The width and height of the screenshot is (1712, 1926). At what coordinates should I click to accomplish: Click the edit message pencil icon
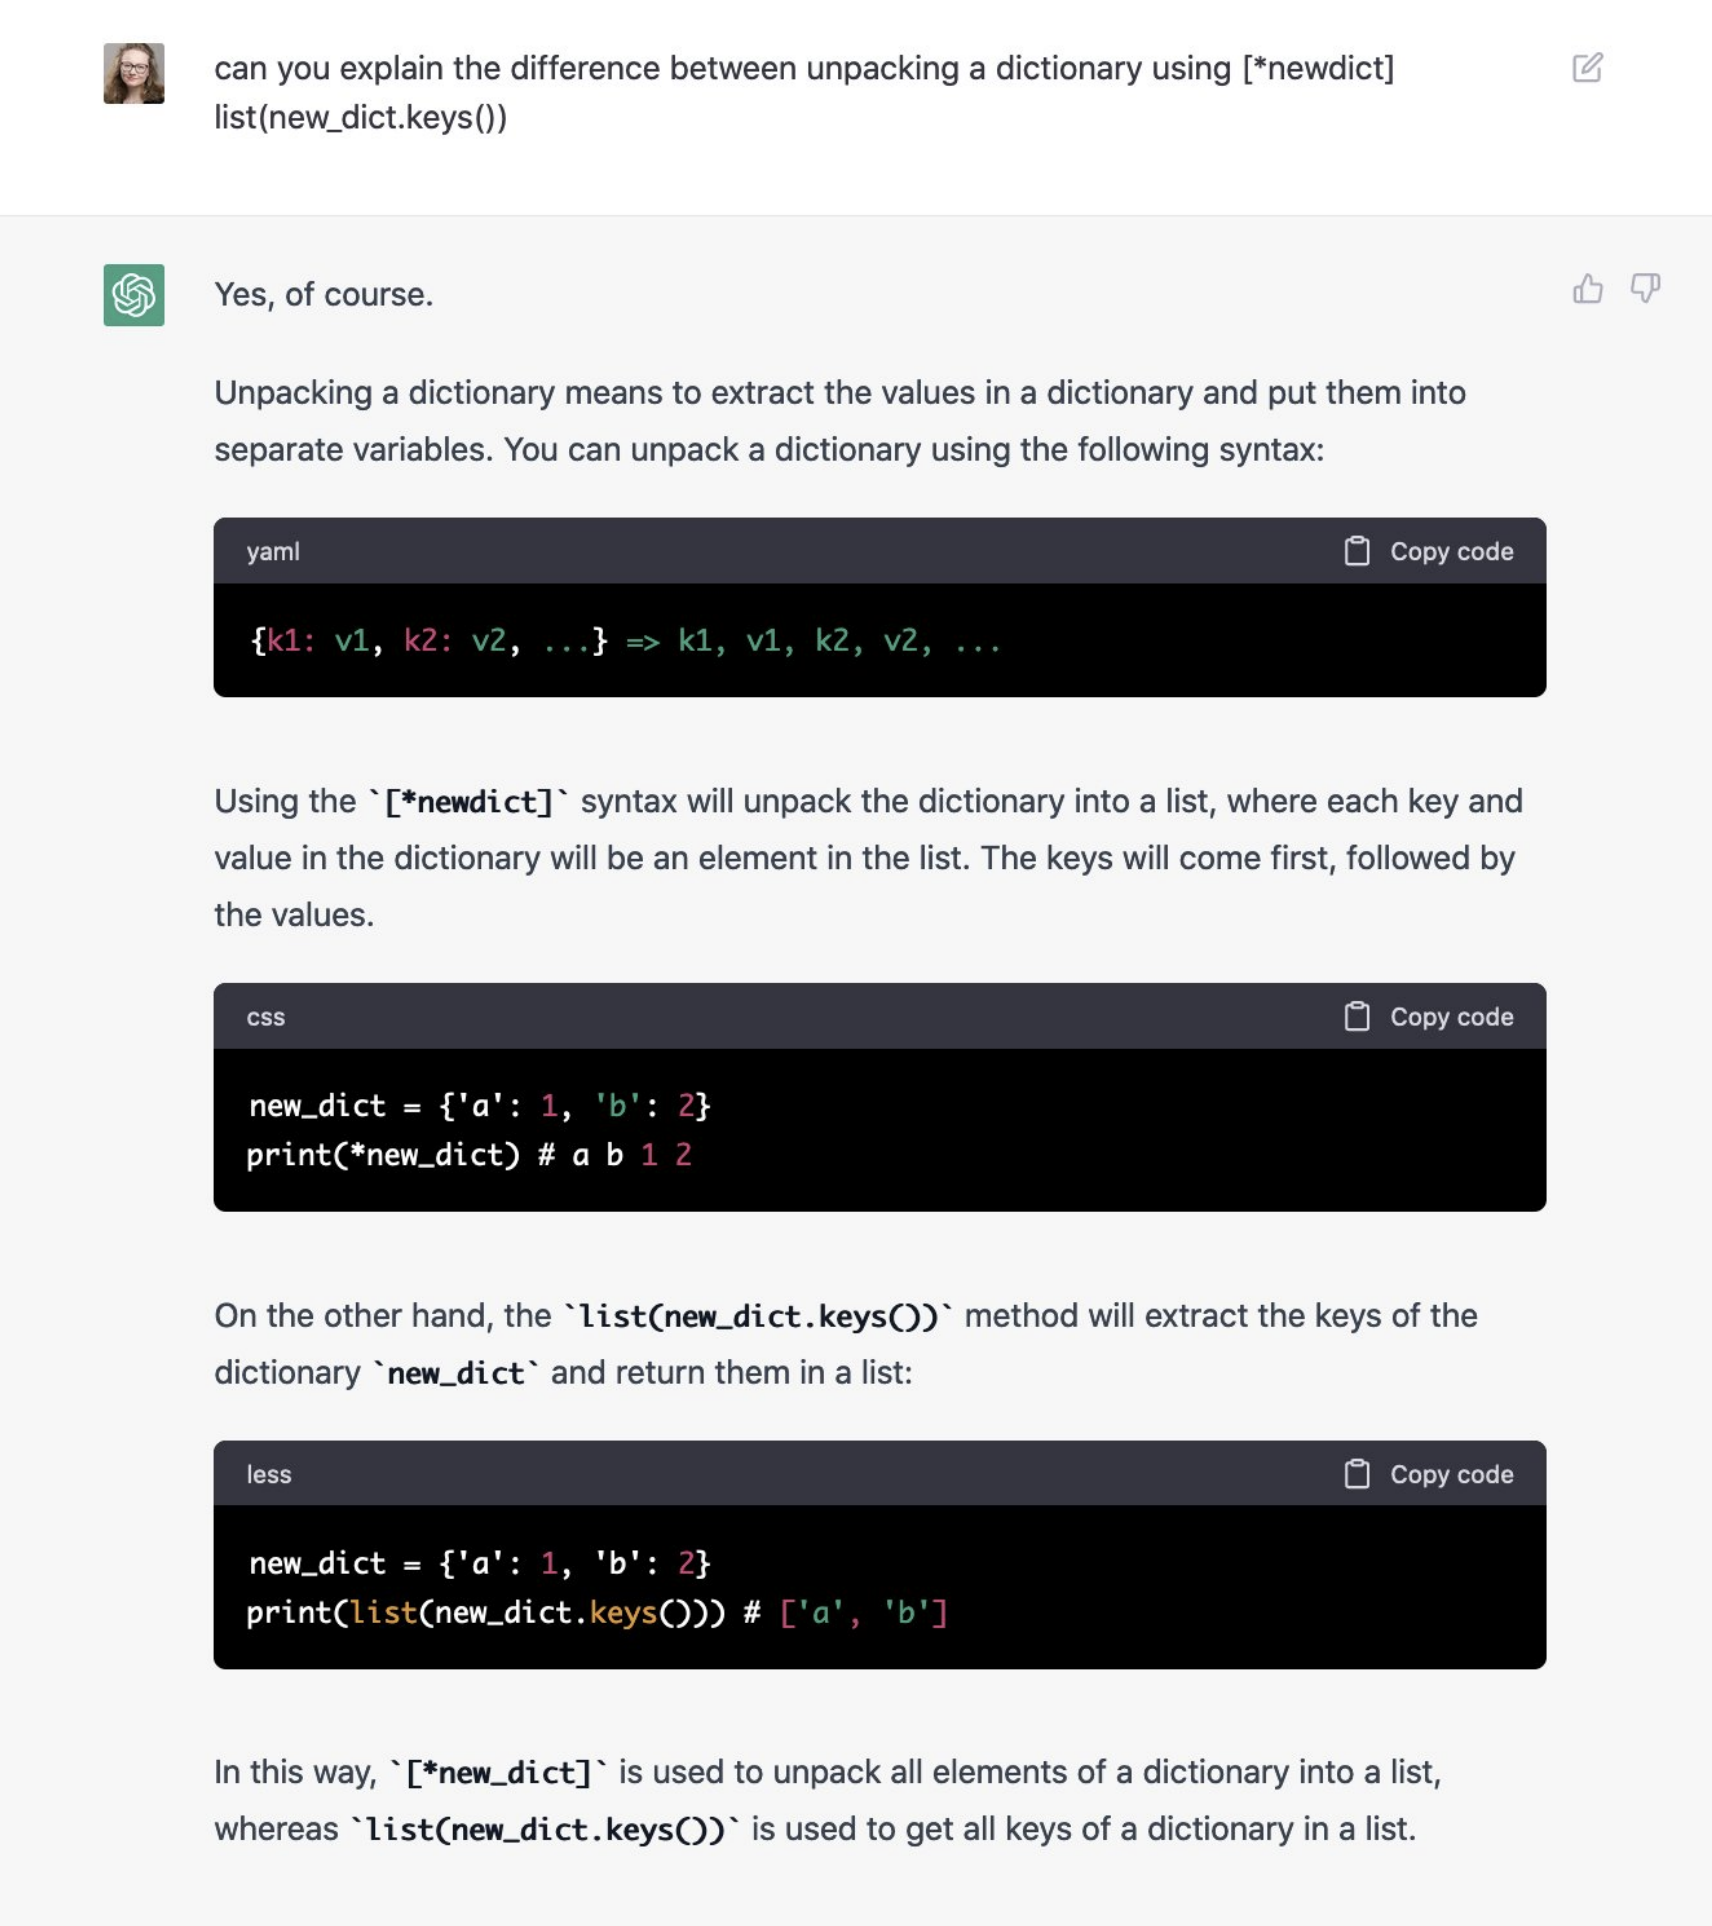point(1587,68)
